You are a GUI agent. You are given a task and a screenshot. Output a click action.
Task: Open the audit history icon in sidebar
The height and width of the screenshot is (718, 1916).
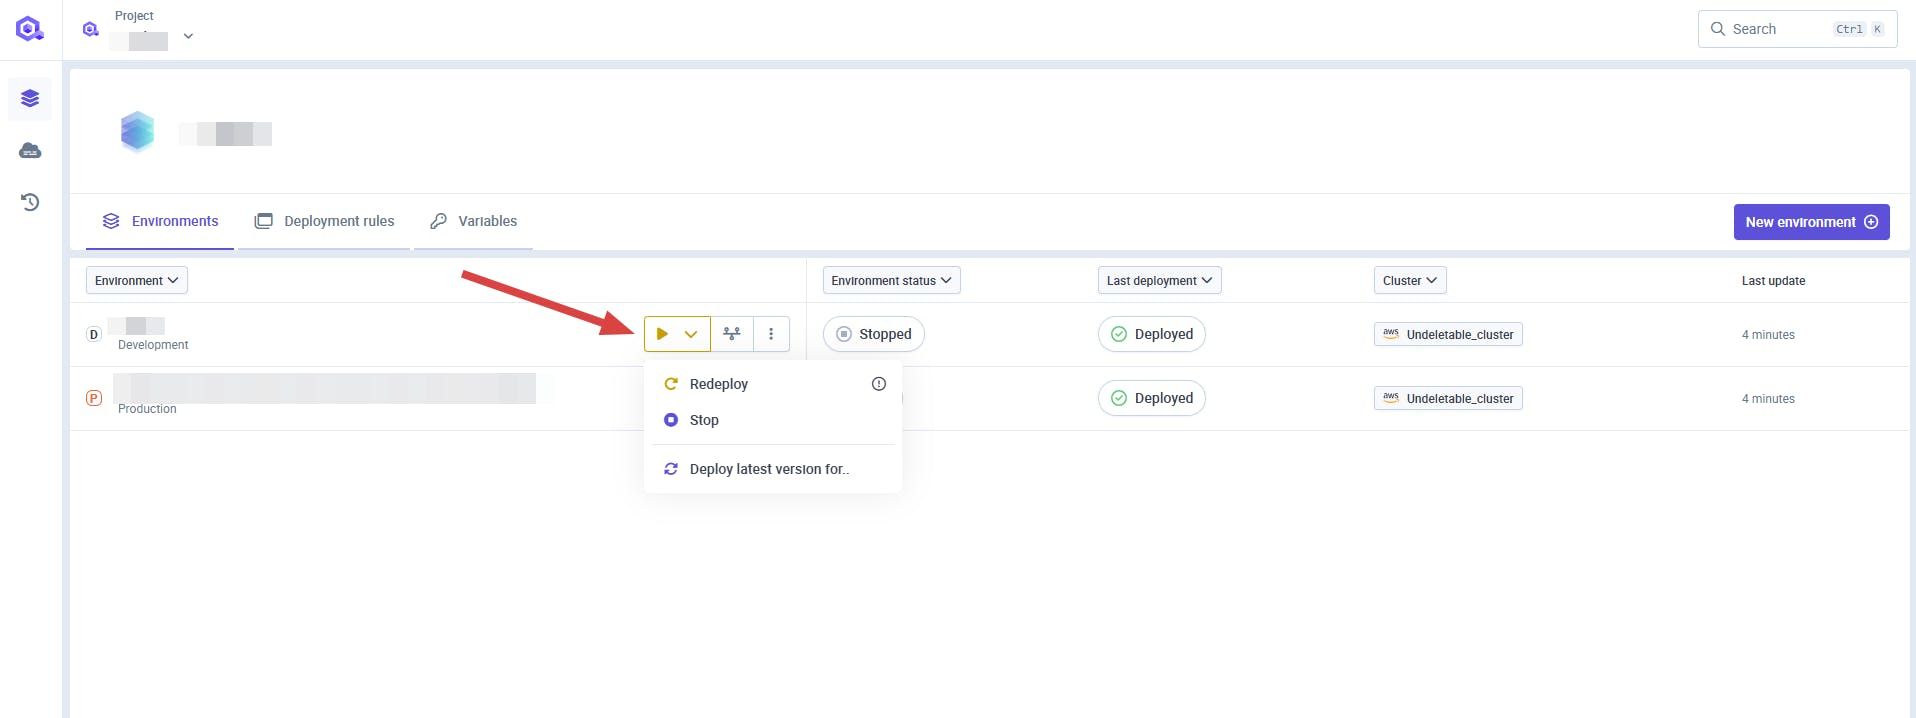tap(30, 202)
